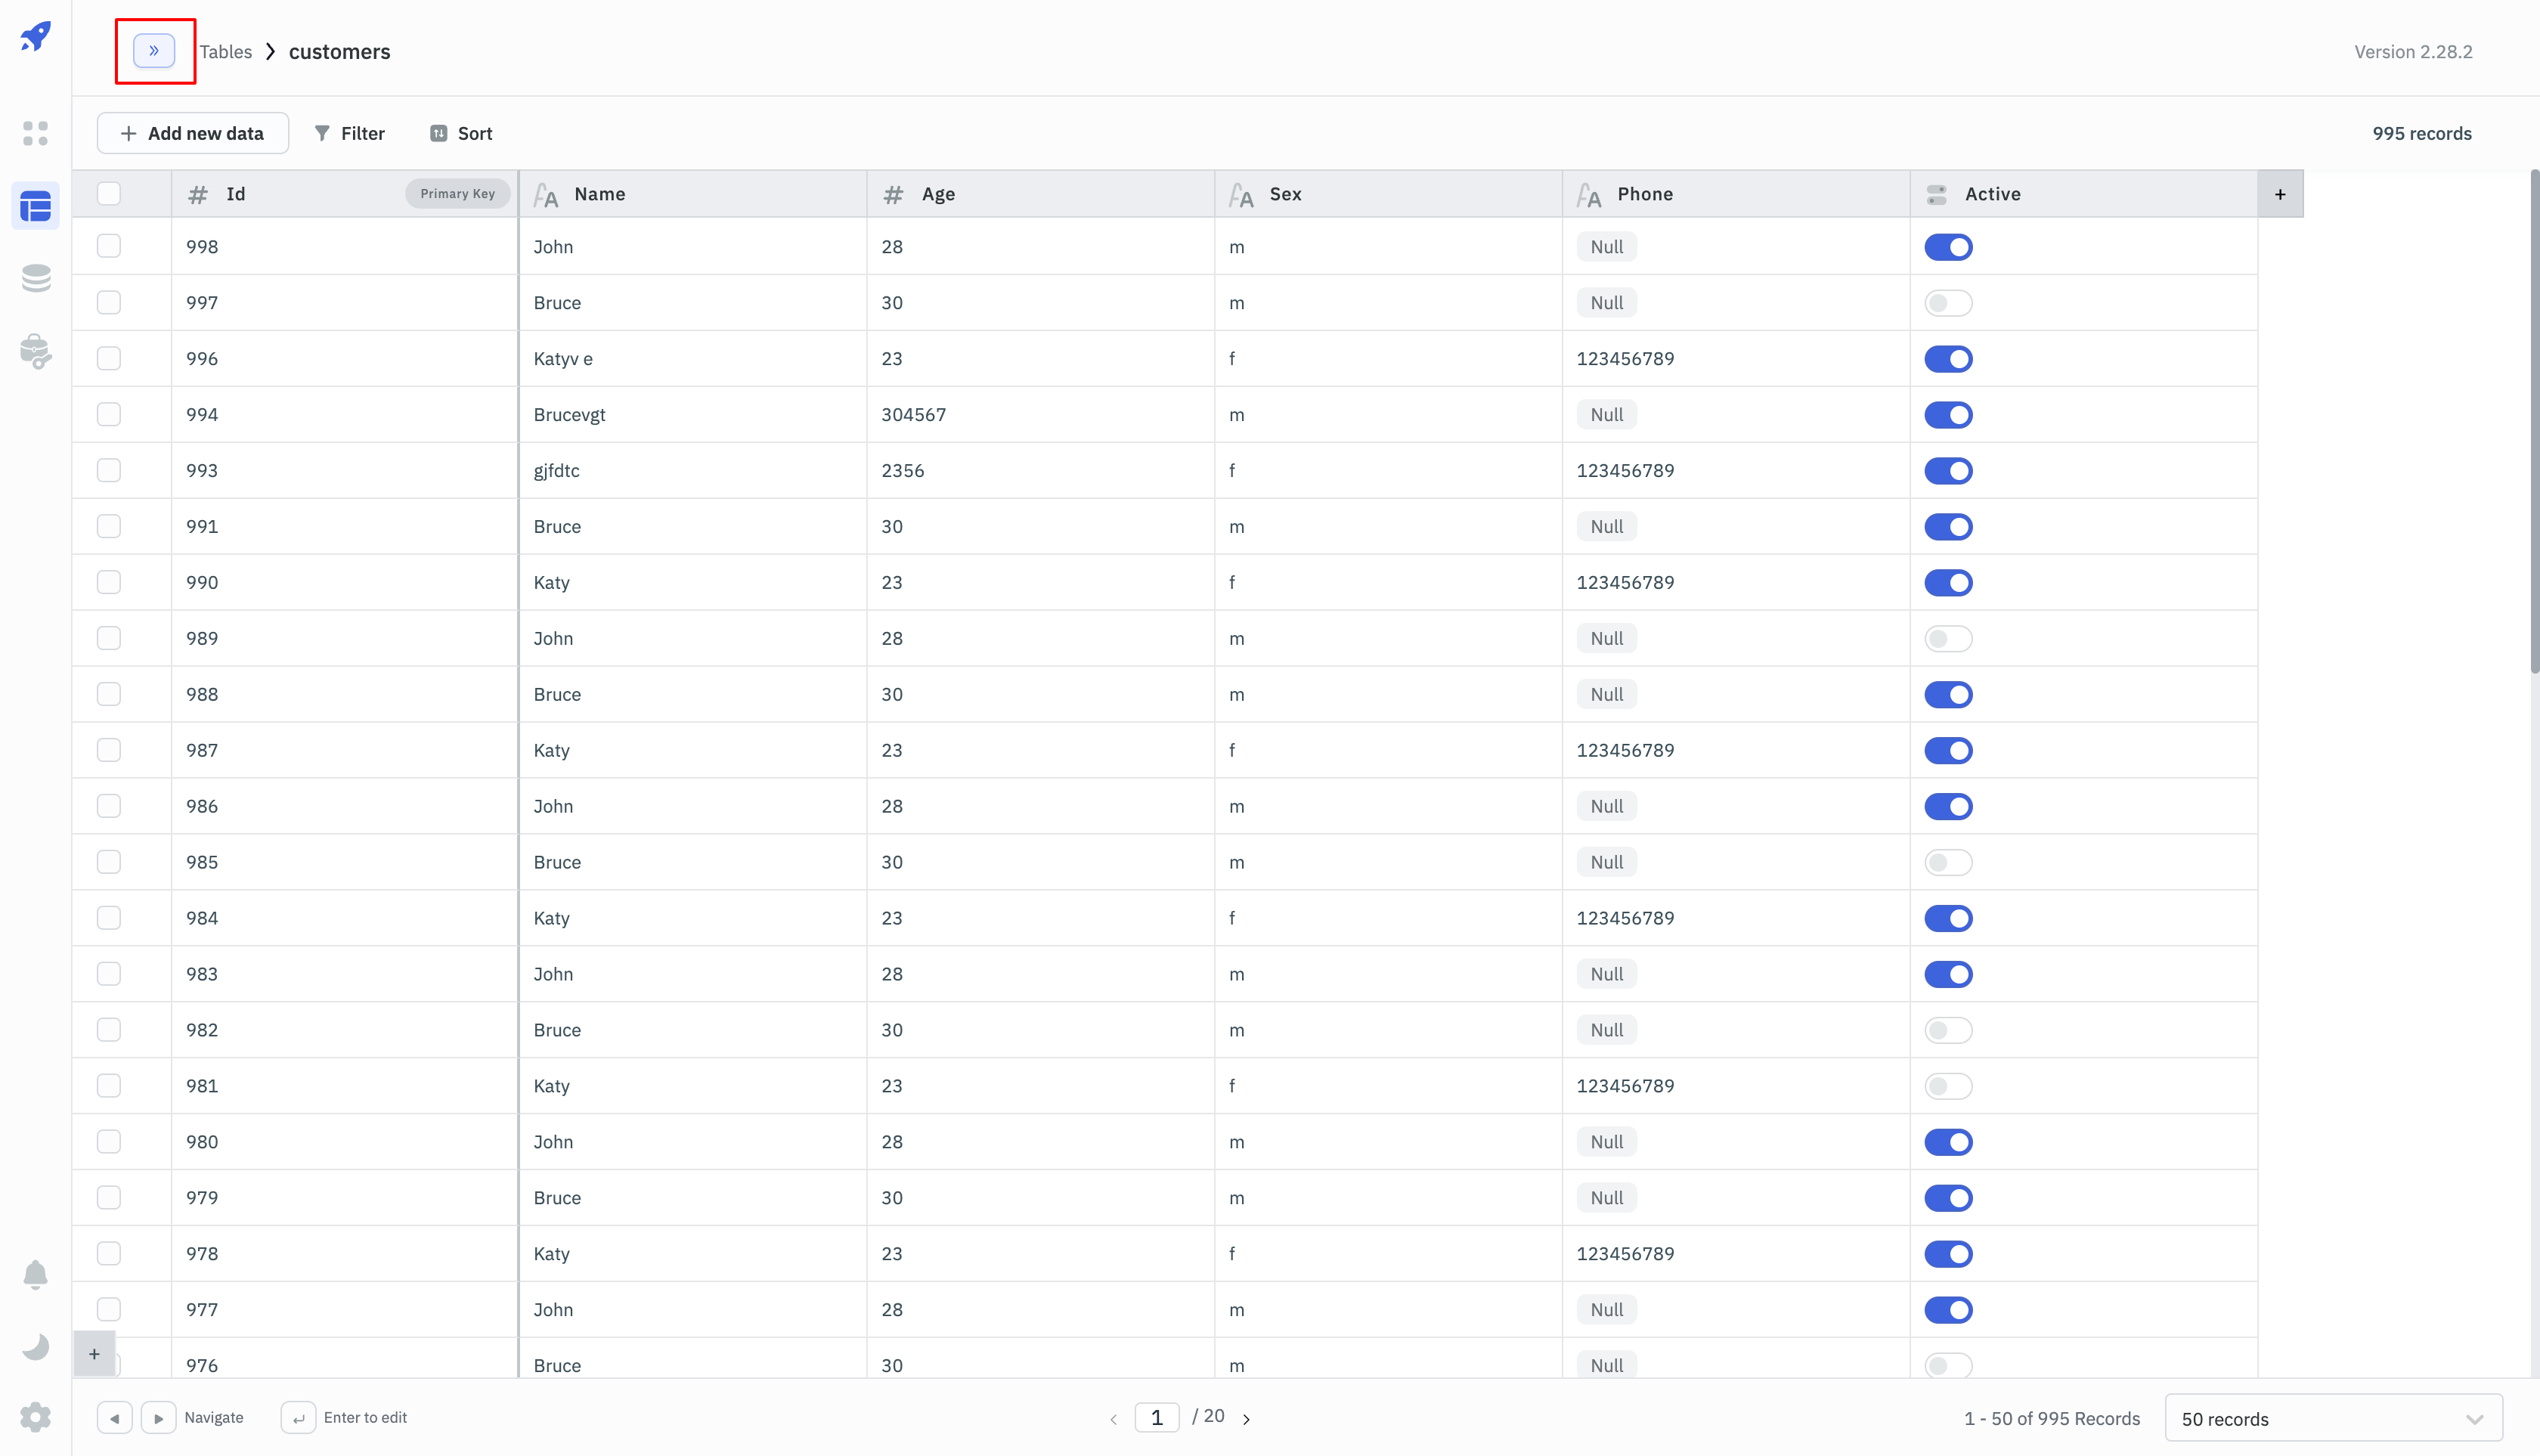
Task: Click the page number input field
Action: 1156,1417
